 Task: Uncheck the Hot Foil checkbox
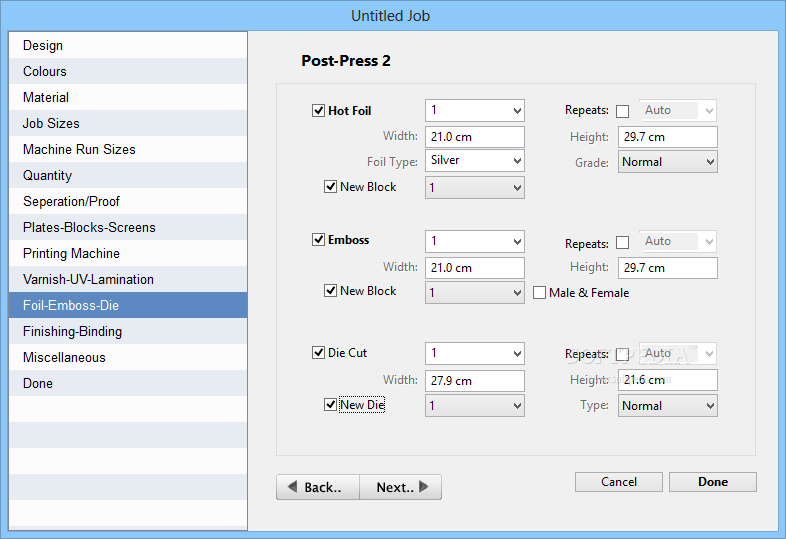pos(318,110)
